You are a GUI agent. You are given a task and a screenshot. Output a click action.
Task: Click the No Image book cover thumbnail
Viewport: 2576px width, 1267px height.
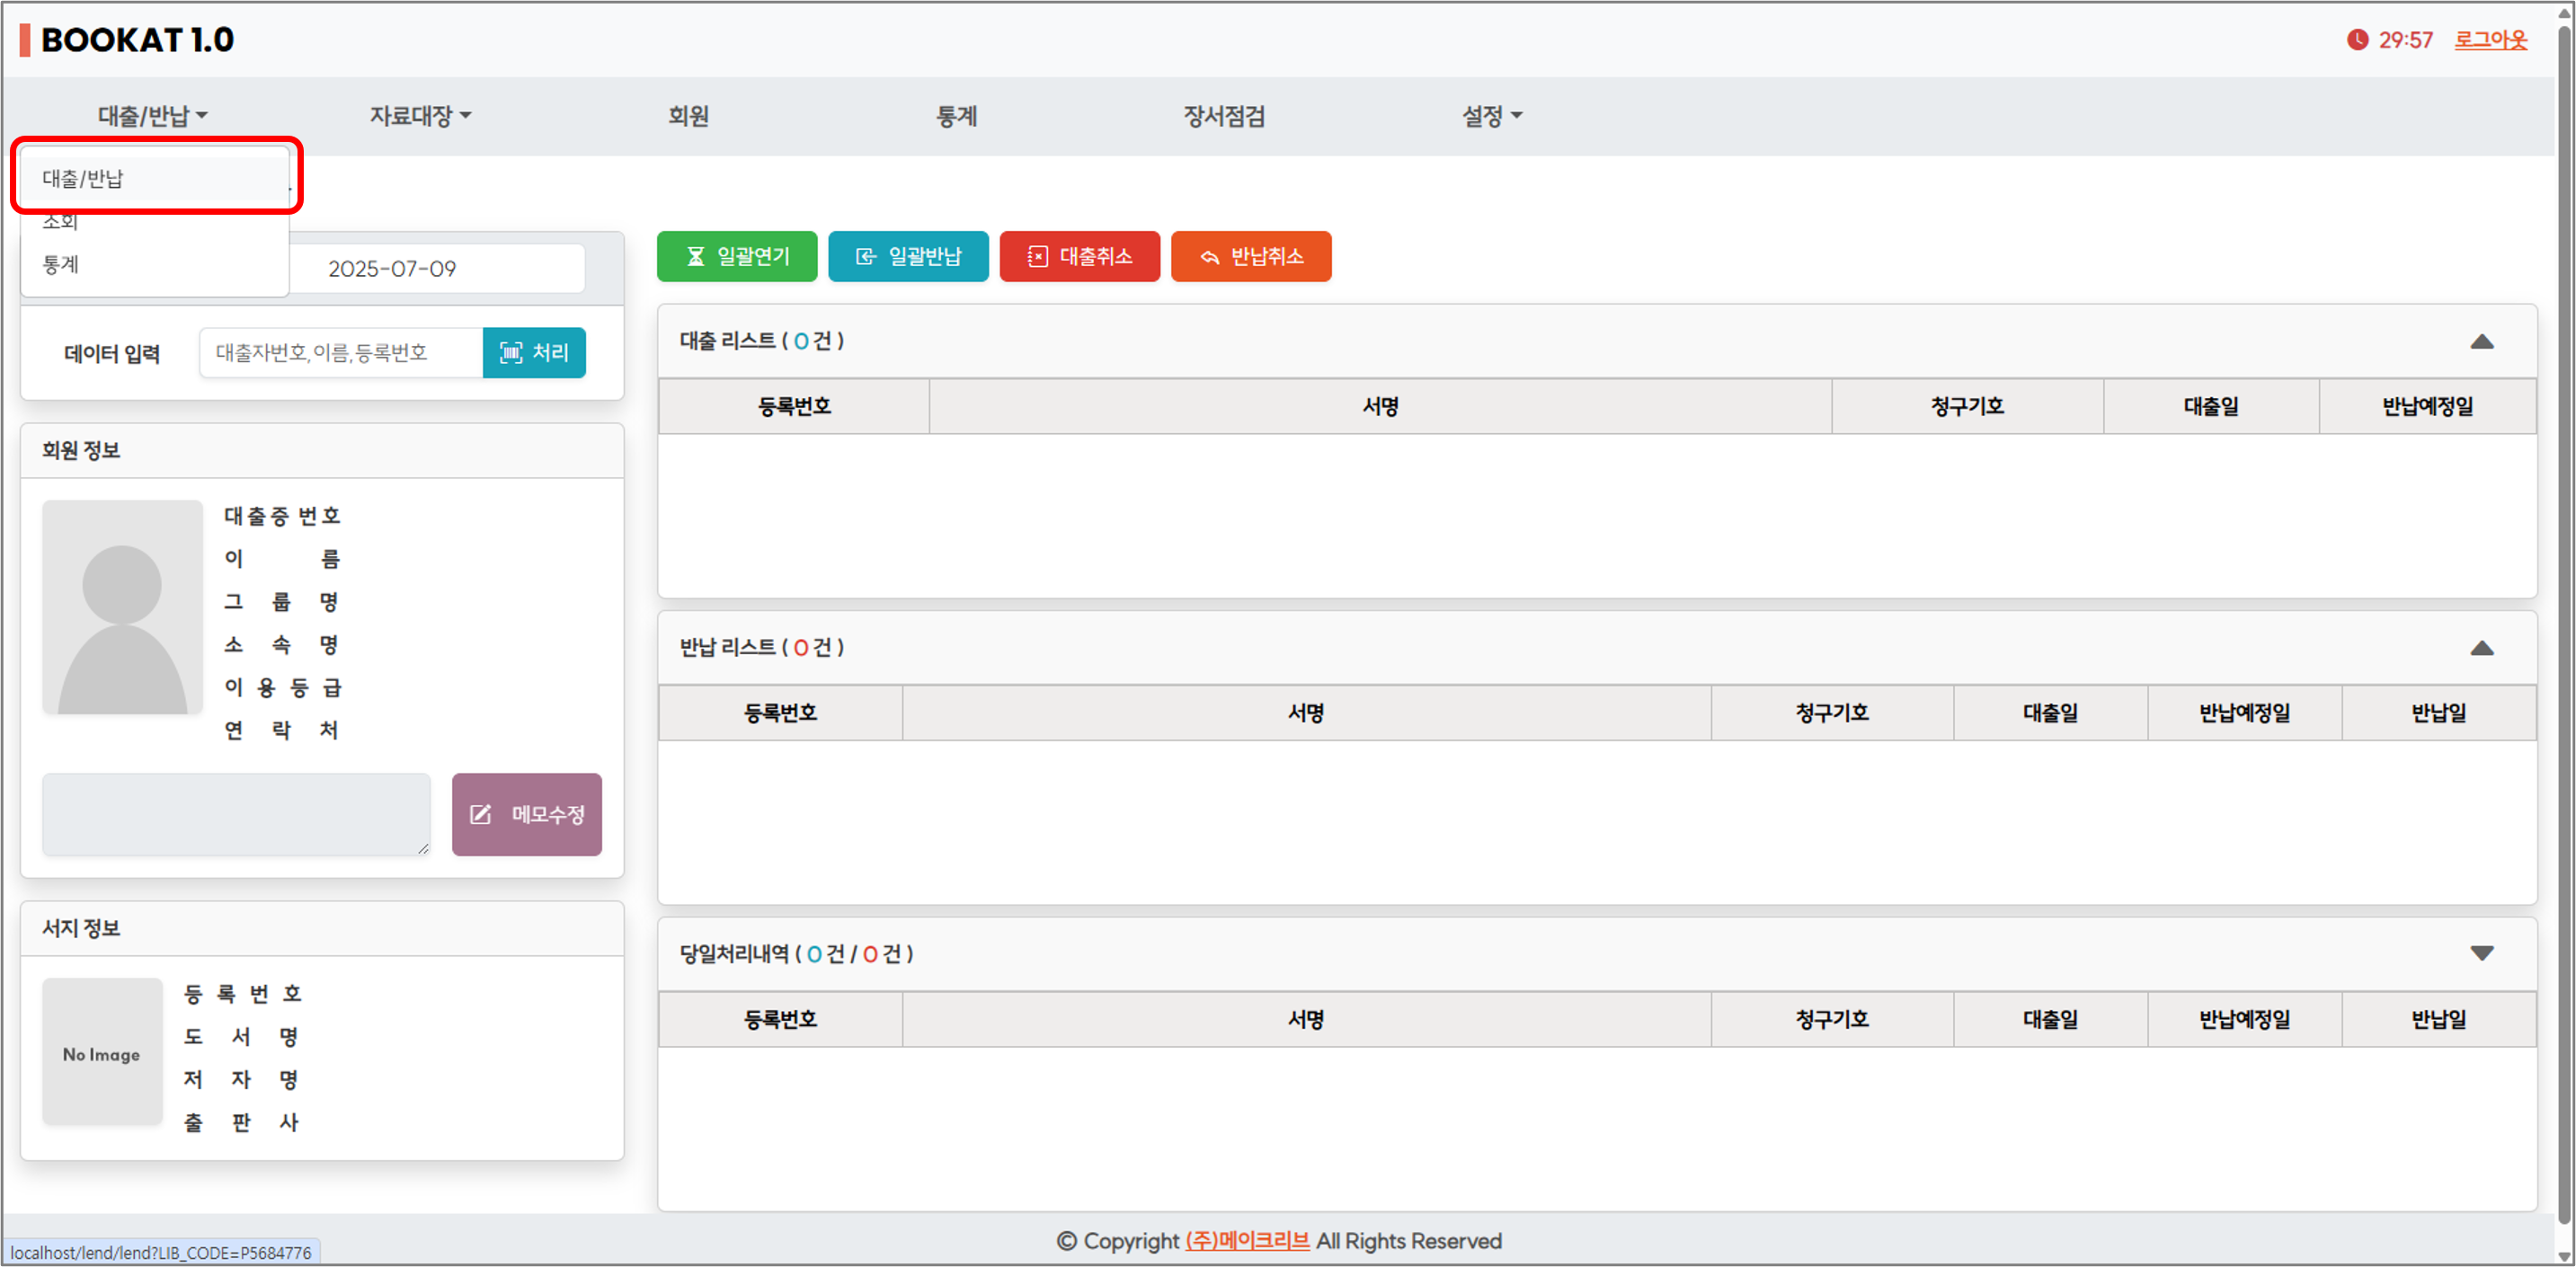102,1053
